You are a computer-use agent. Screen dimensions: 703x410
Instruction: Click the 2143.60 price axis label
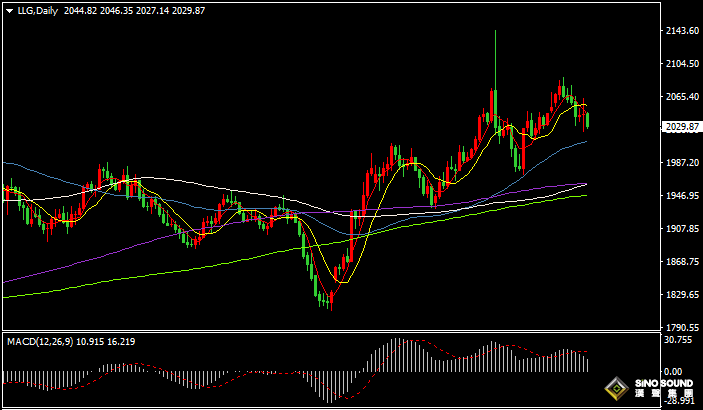click(x=681, y=31)
